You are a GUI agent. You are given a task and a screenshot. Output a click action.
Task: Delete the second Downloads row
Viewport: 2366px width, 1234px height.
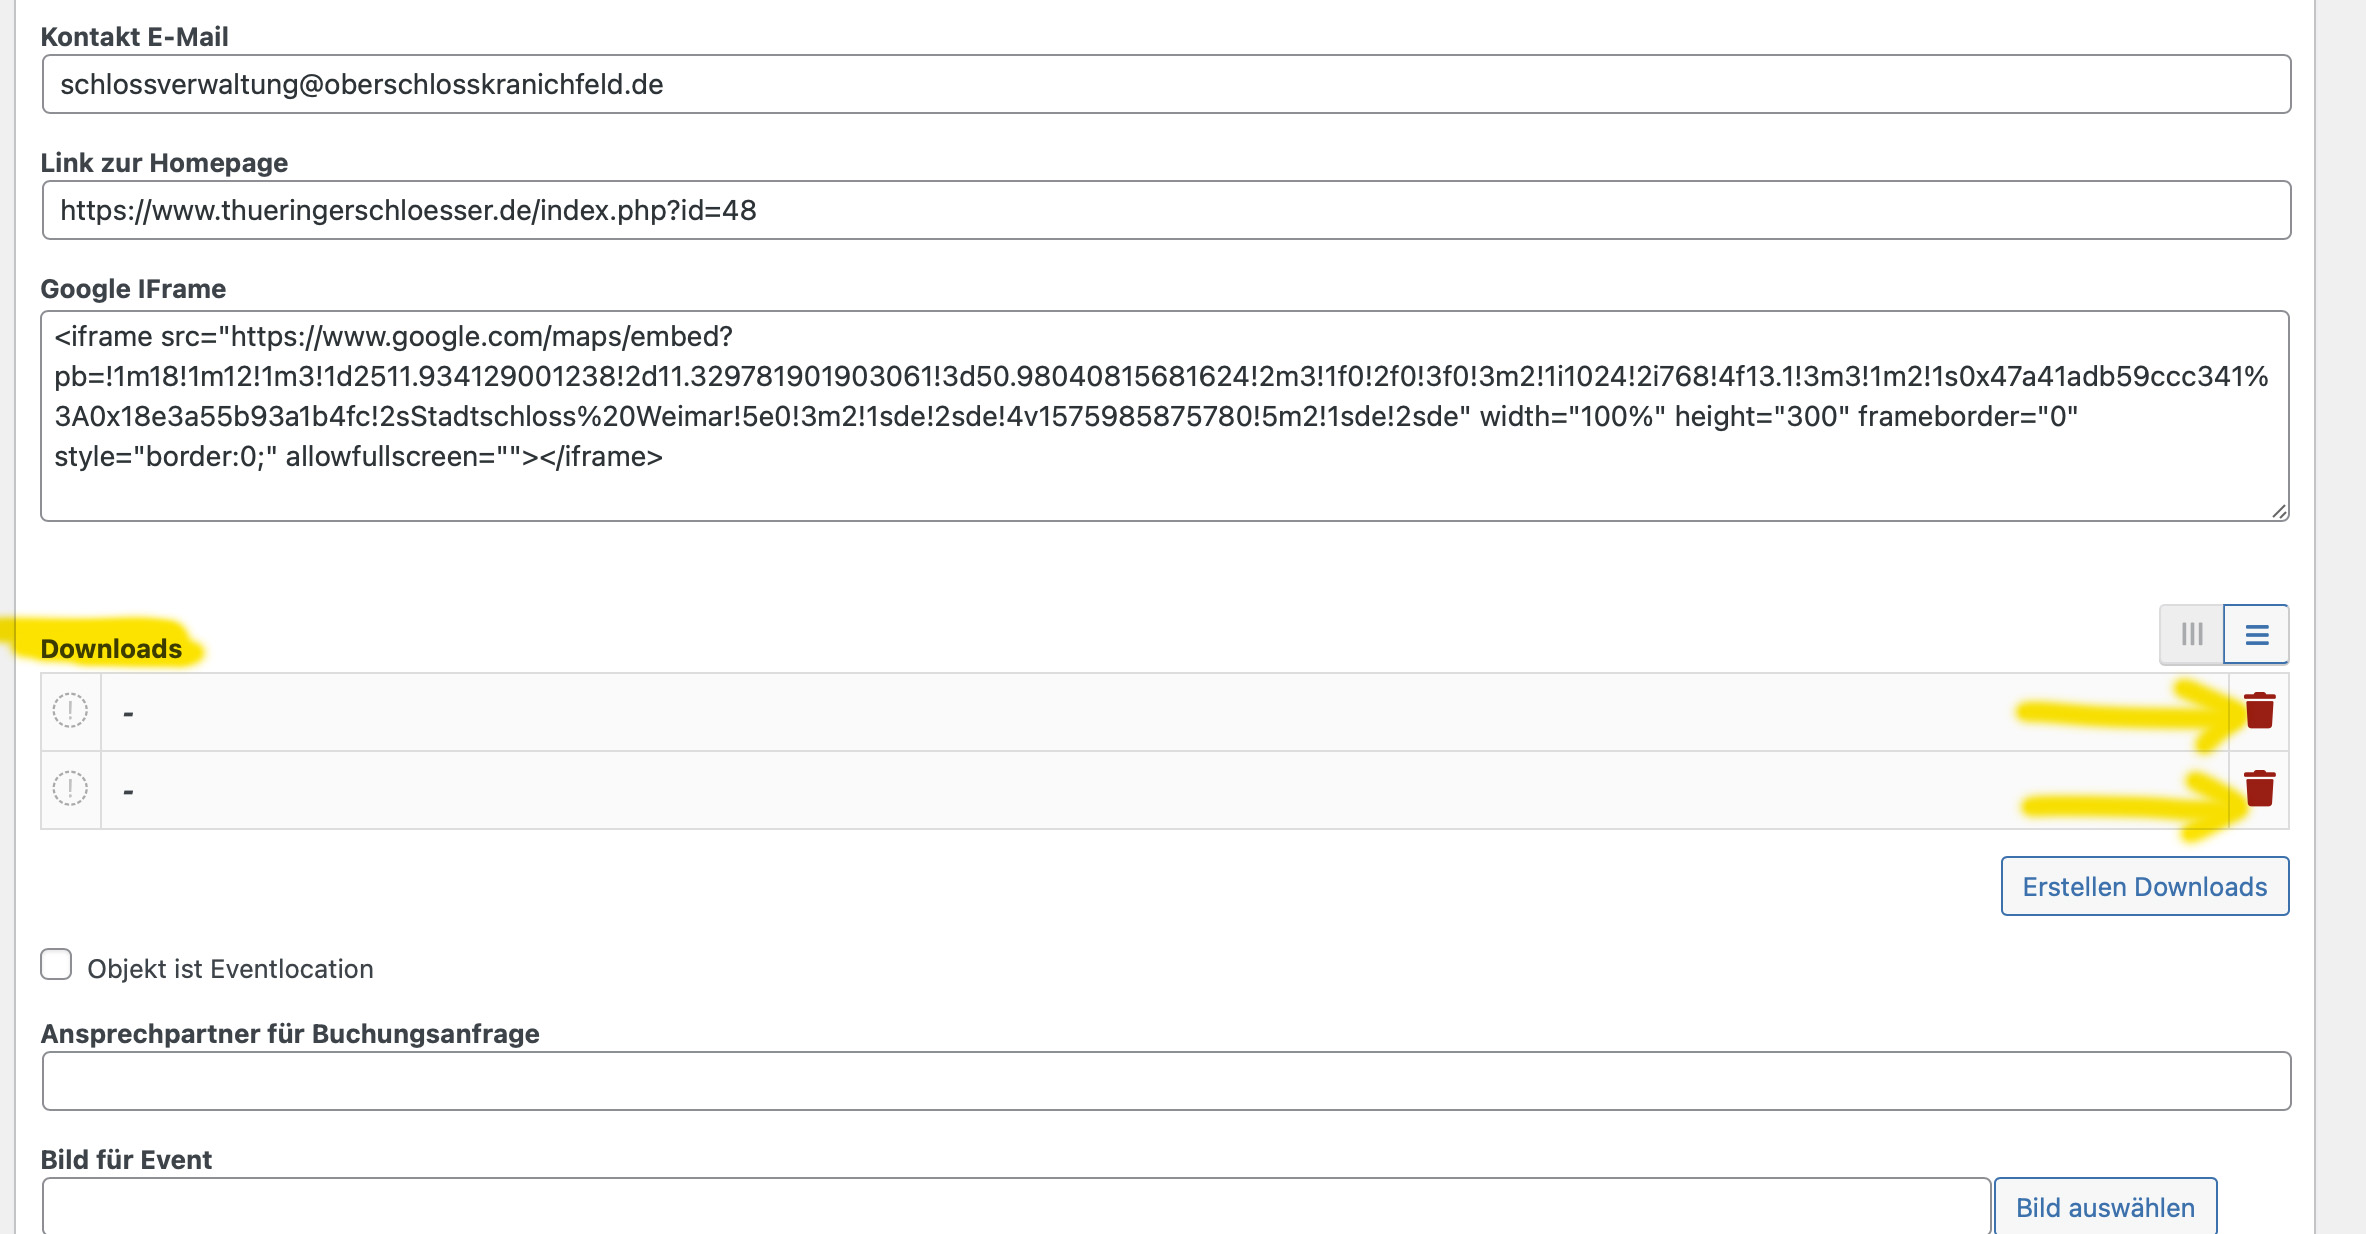tap(2259, 789)
